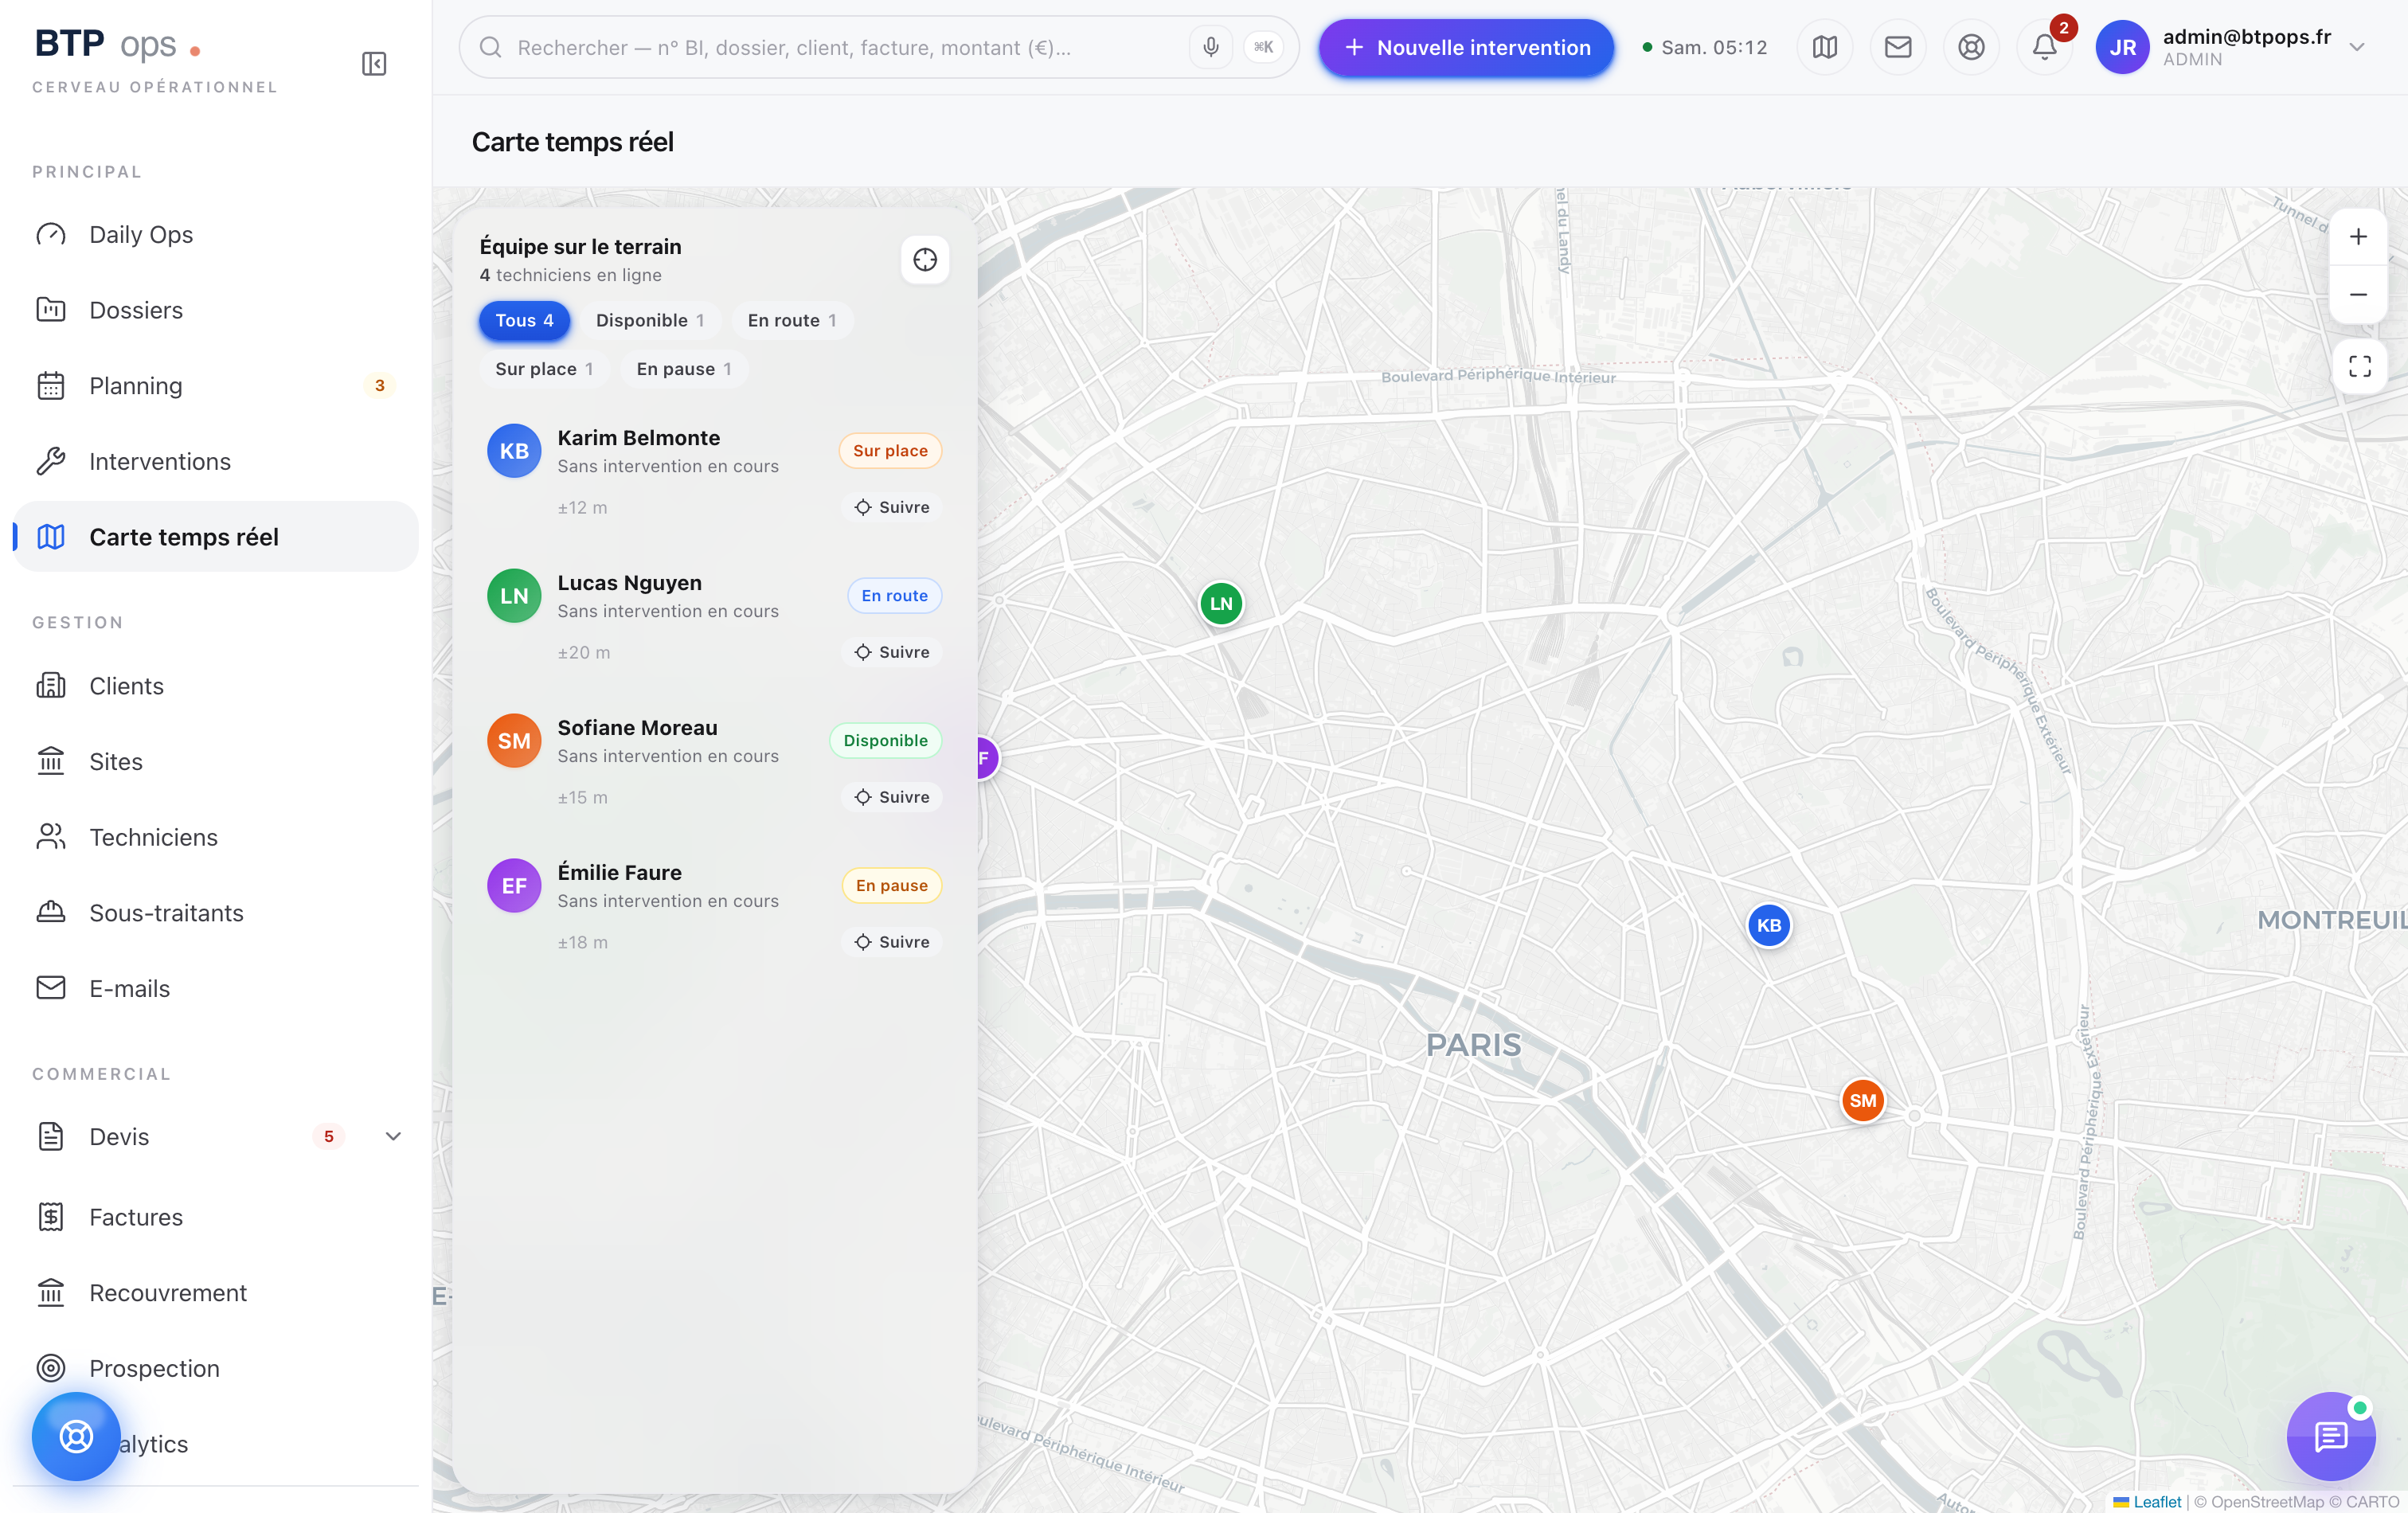Click the Sam. 05:12 clock status
This screenshot has height=1513, width=2408.
click(1704, 47)
